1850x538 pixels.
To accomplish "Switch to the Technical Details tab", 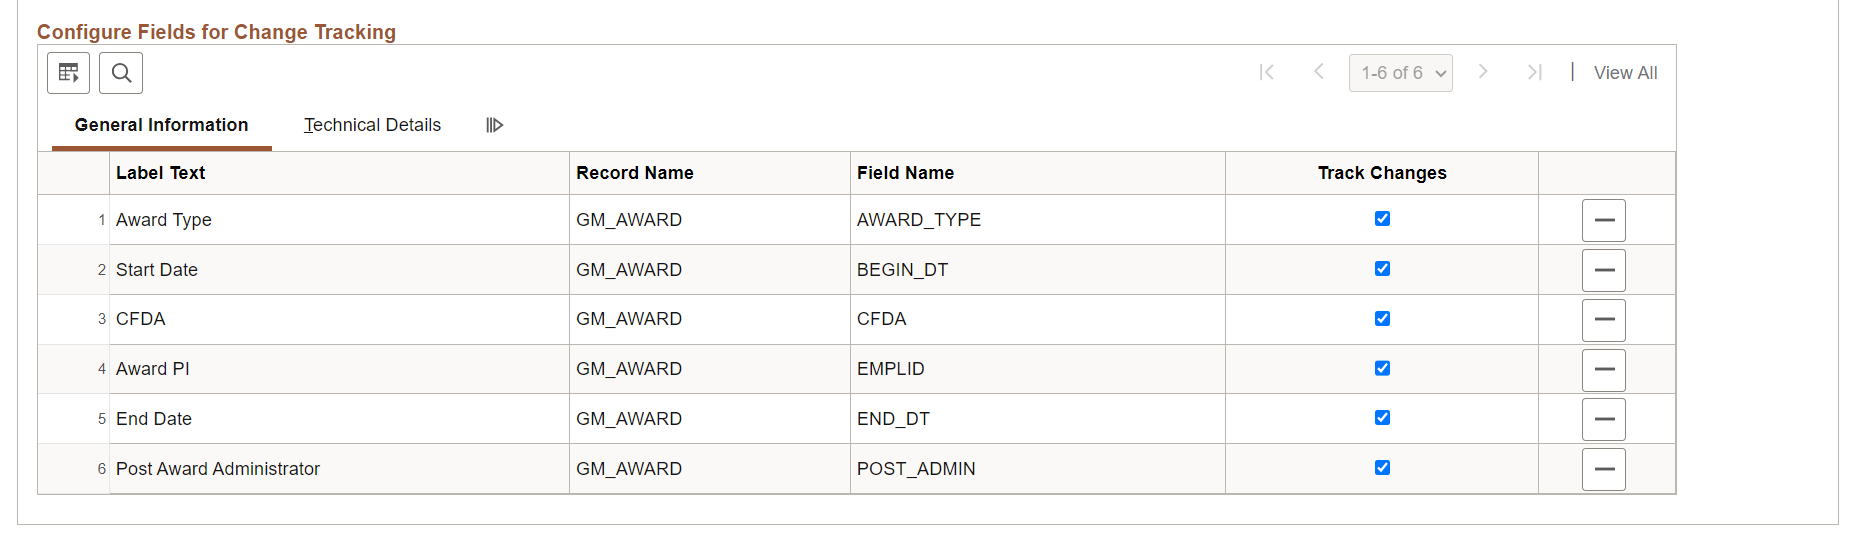I will coord(372,125).
